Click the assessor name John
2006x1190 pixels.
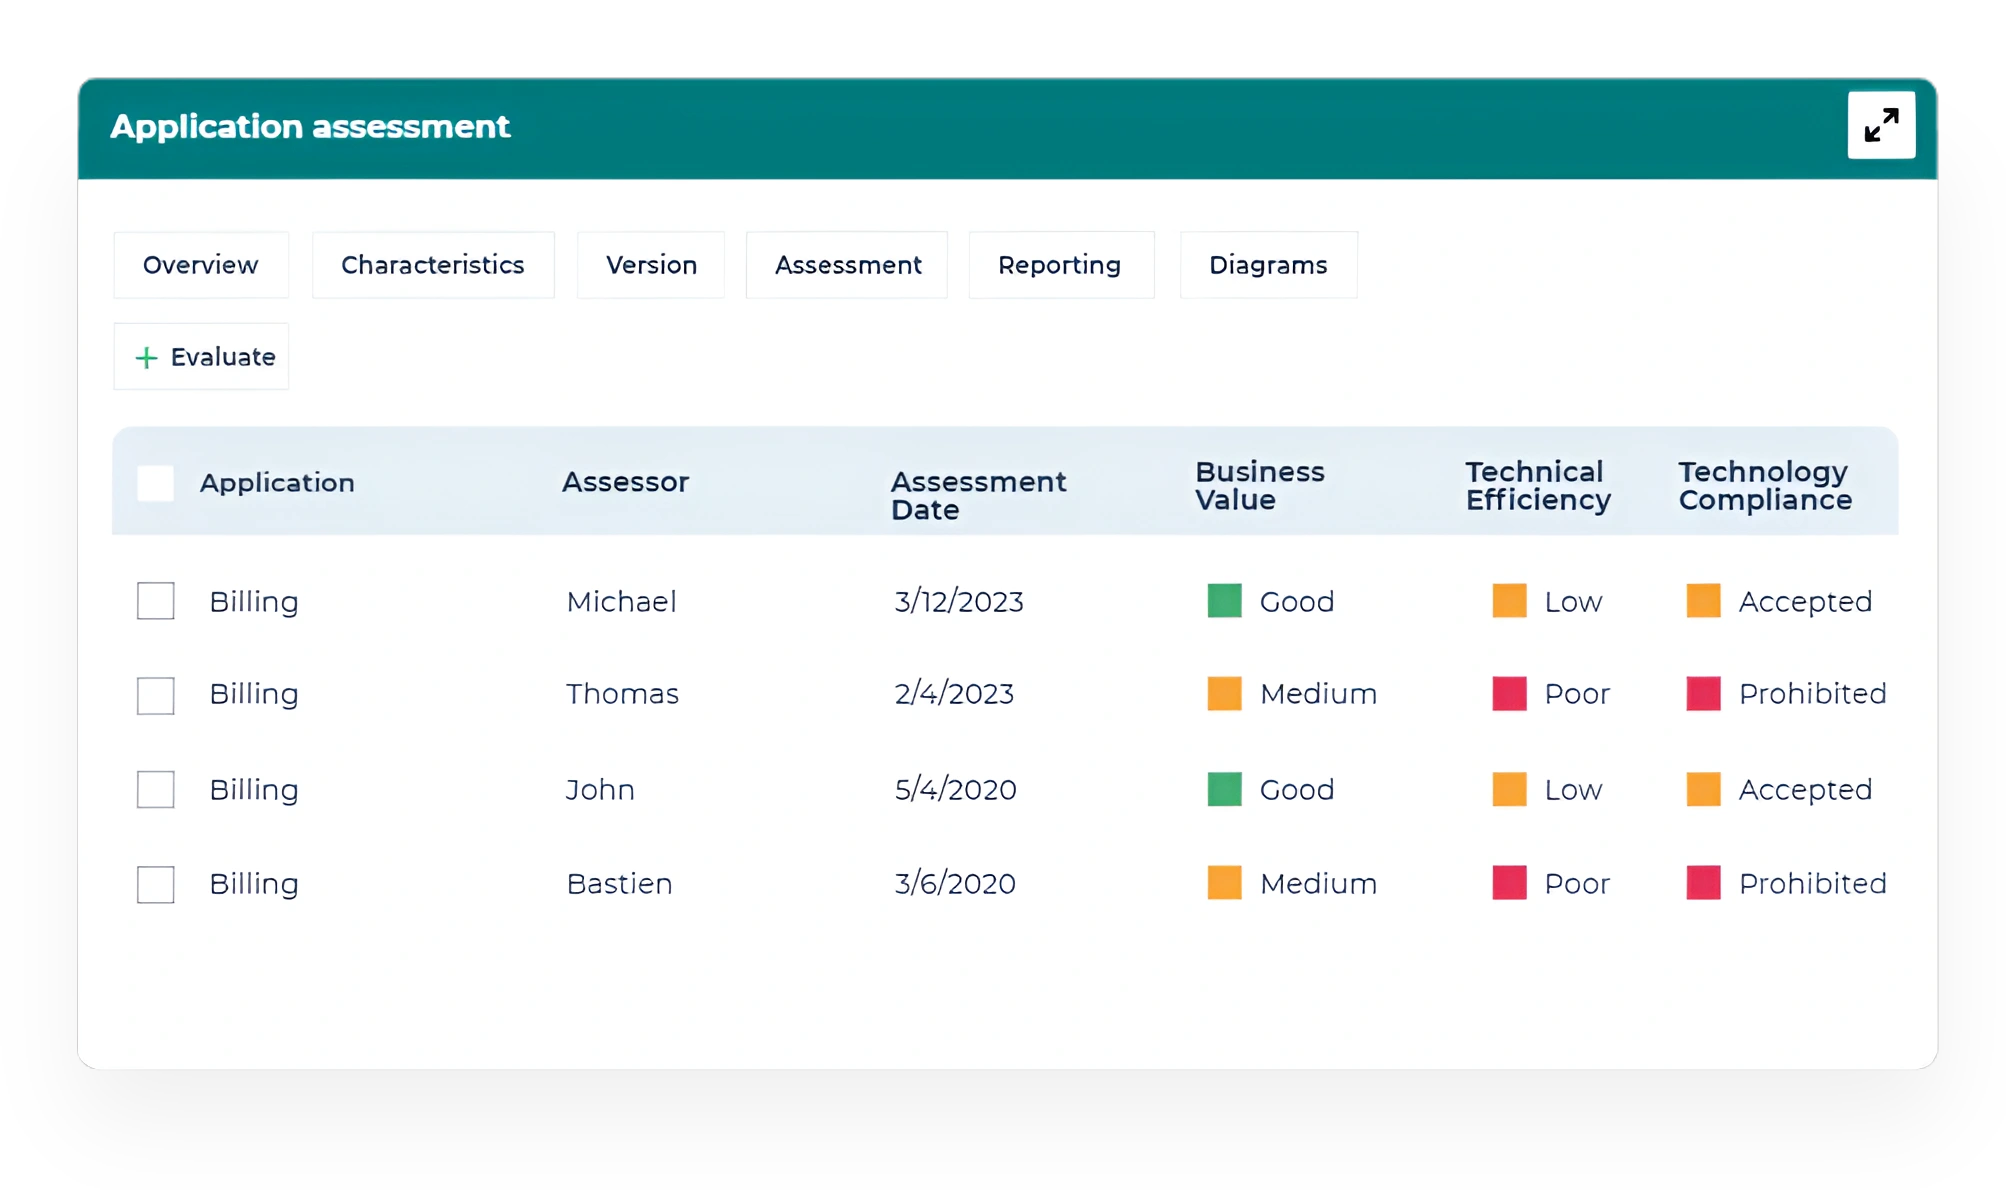pos(600,790)
